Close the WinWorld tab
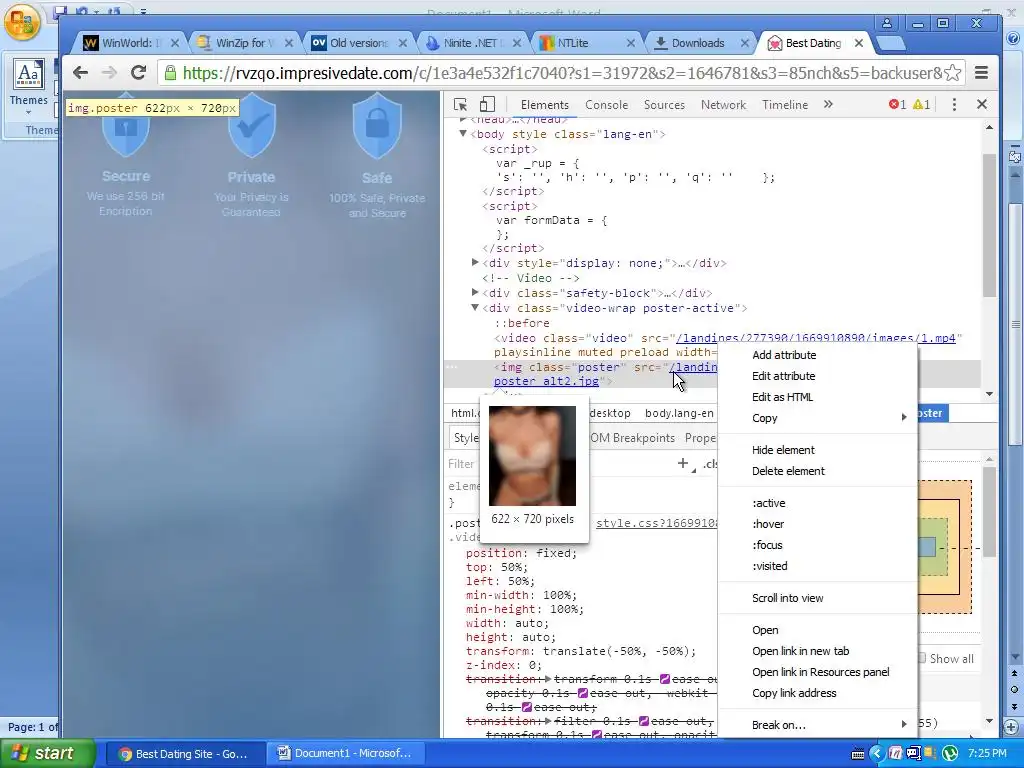The width and height of the screenshot is (1024, 768). pos(174,43)
